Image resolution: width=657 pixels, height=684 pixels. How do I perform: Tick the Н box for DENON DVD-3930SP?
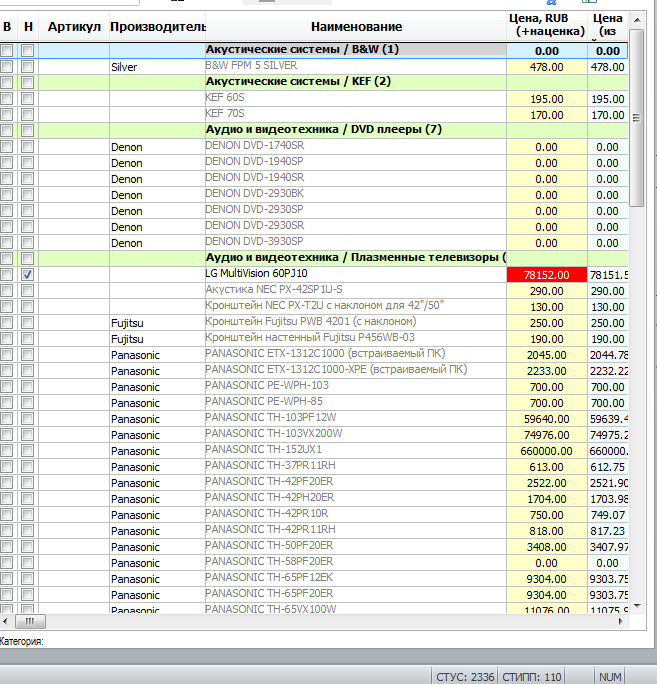(27, 243)
